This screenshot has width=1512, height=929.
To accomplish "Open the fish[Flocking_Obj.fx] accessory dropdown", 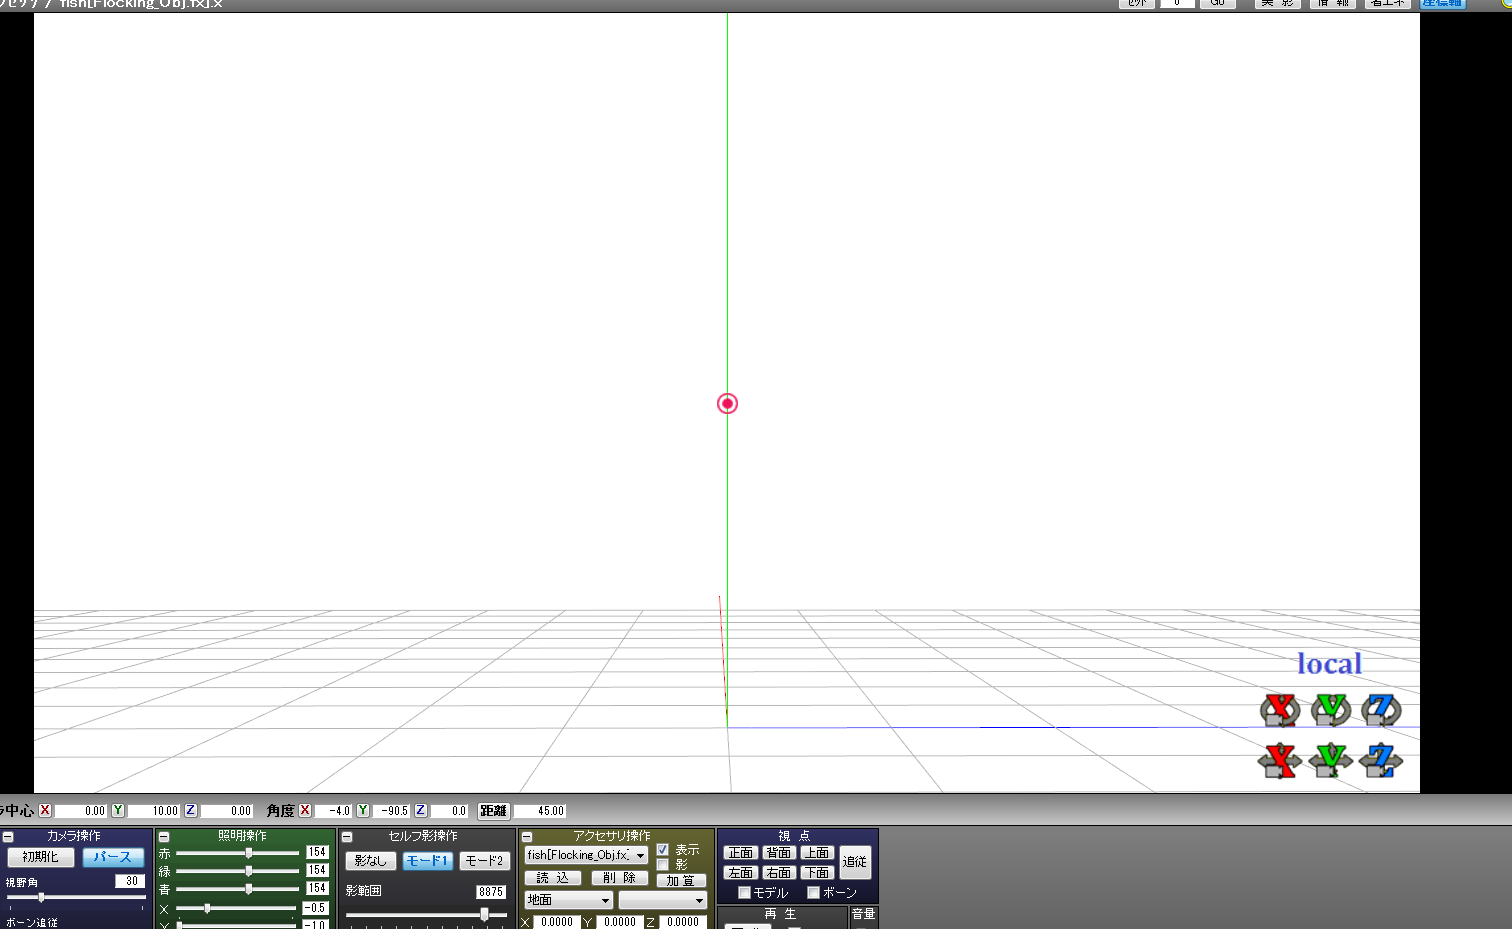I will coord(640,856).
